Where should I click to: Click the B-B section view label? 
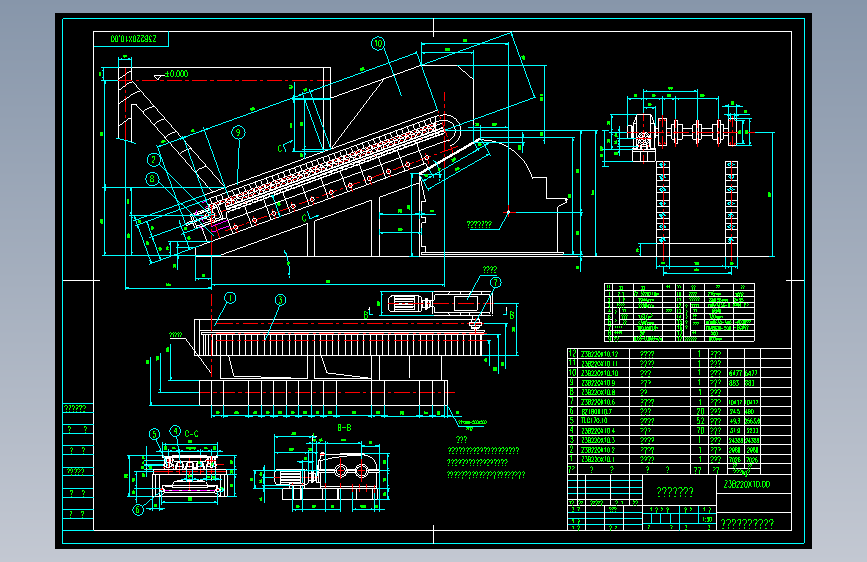click(344, 428)
